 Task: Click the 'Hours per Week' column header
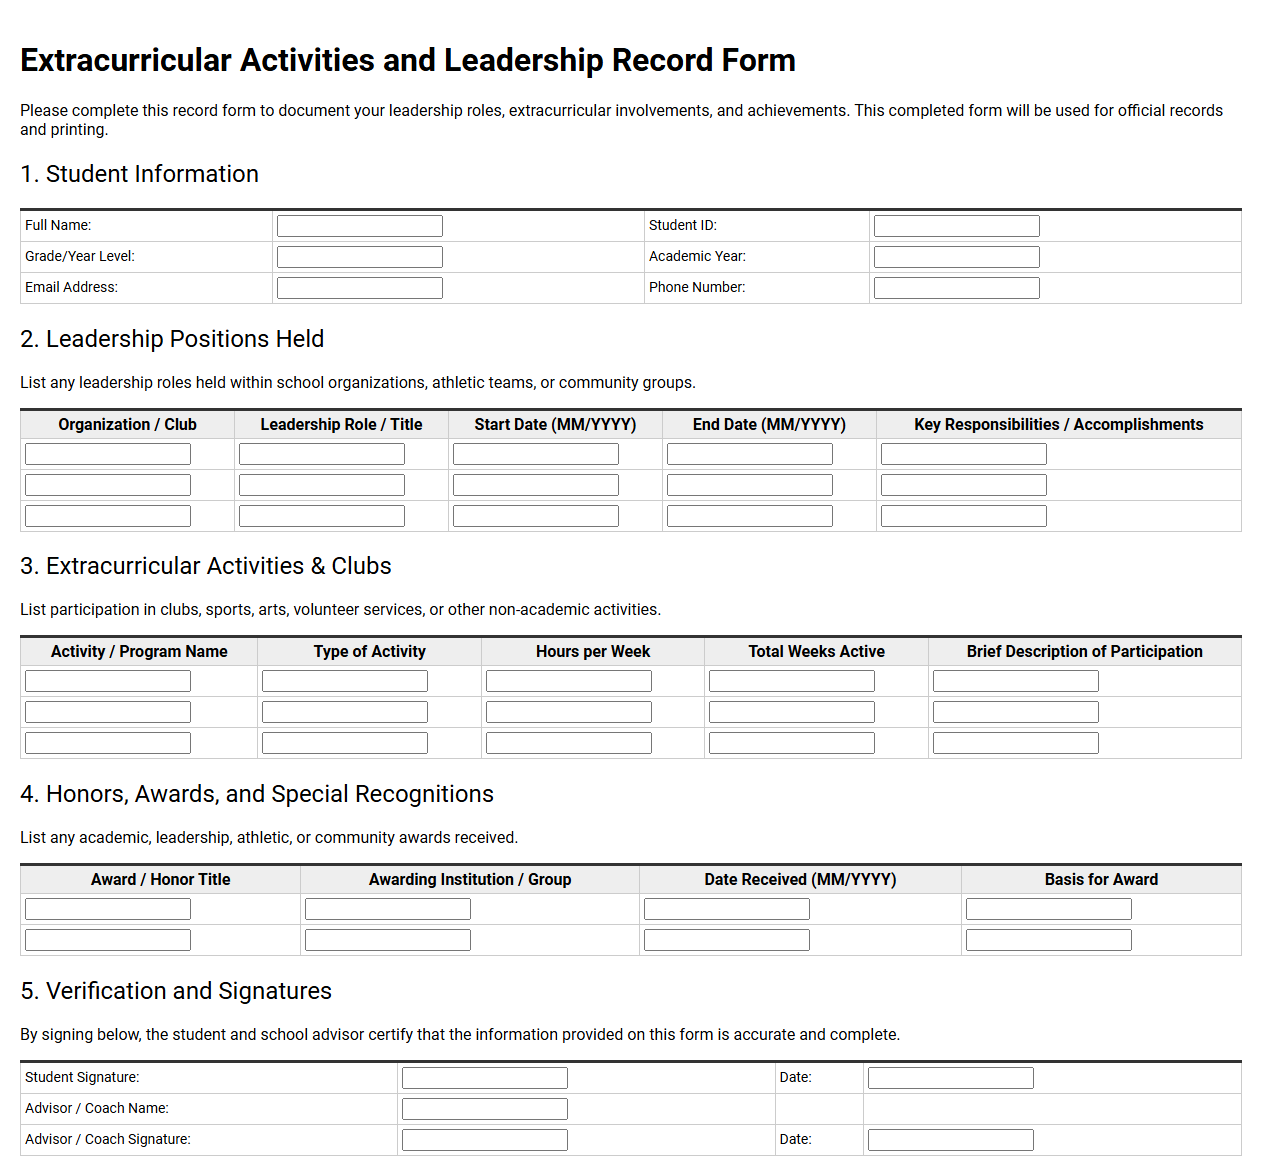click(x=593, y=652)
